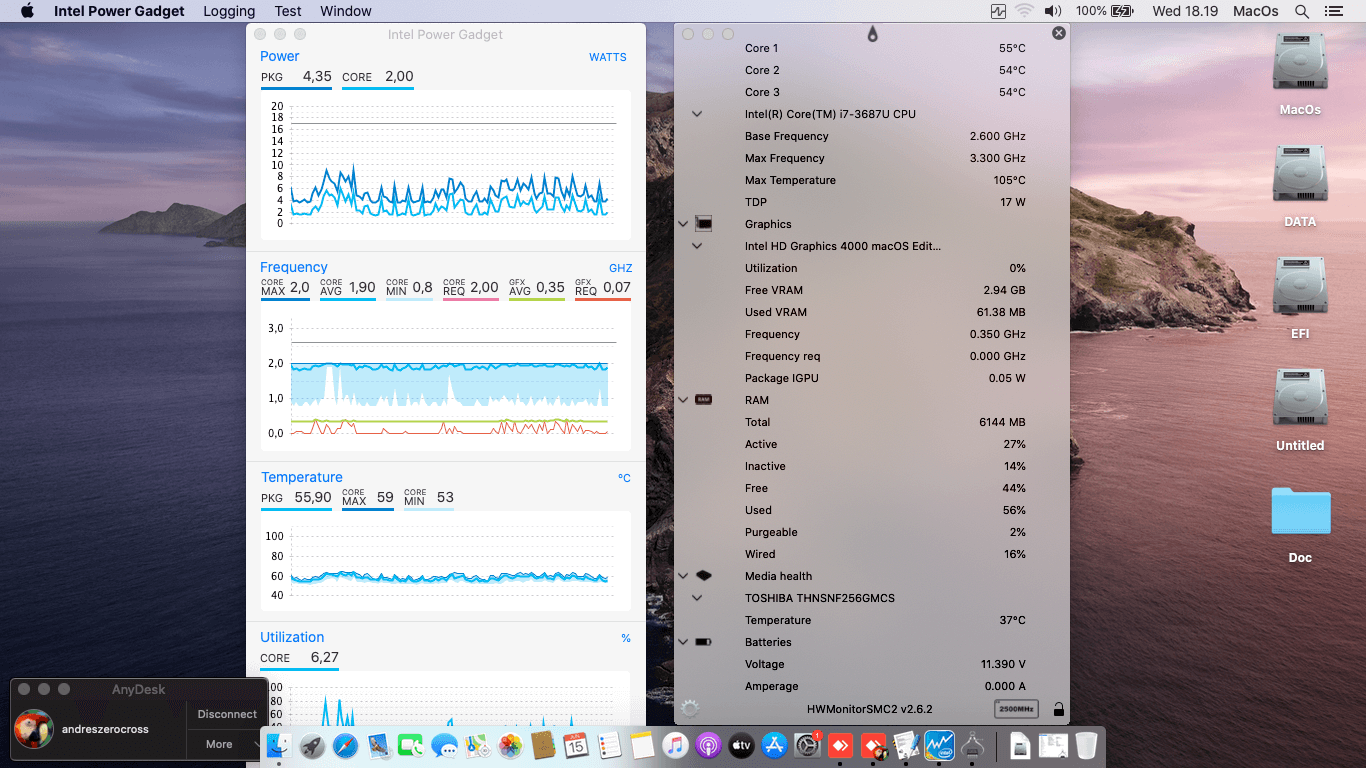Collapse the TOSHIBA THNSNF256GMCS drive group
1366x768 pixels.
pos(697,598)
